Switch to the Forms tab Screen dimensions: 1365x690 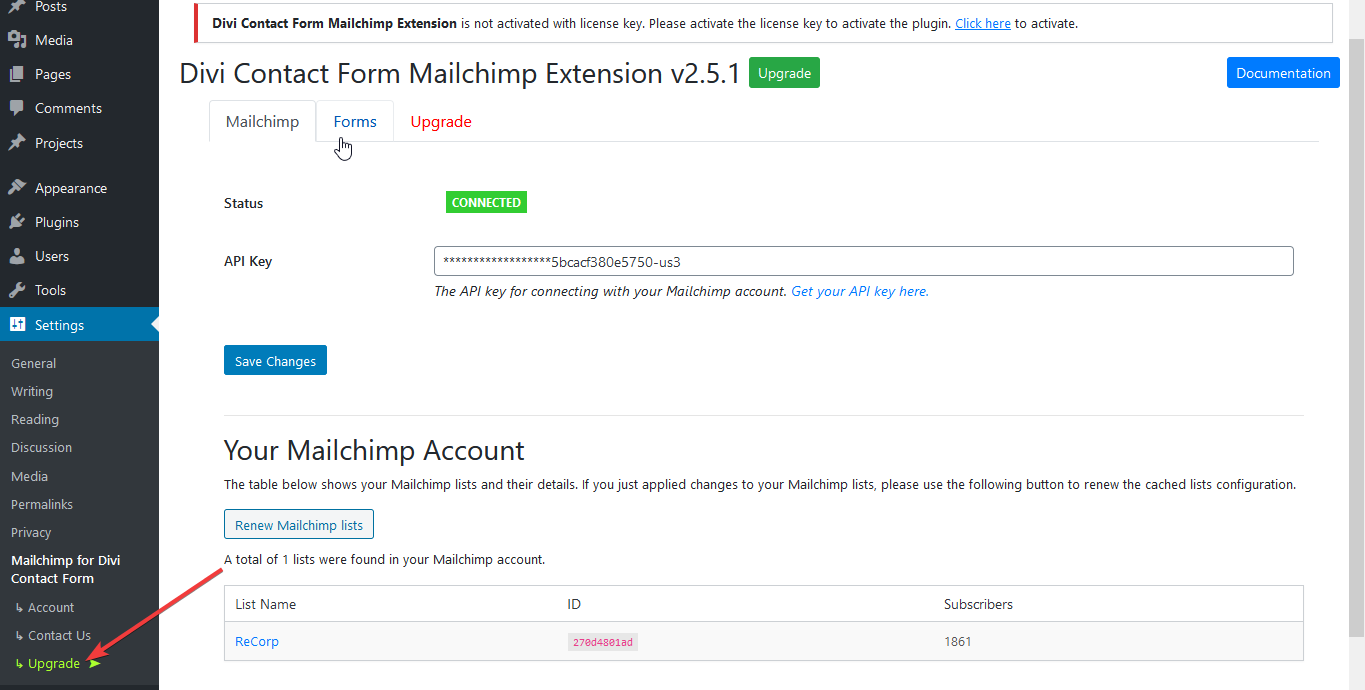click(x=355, y=121)
